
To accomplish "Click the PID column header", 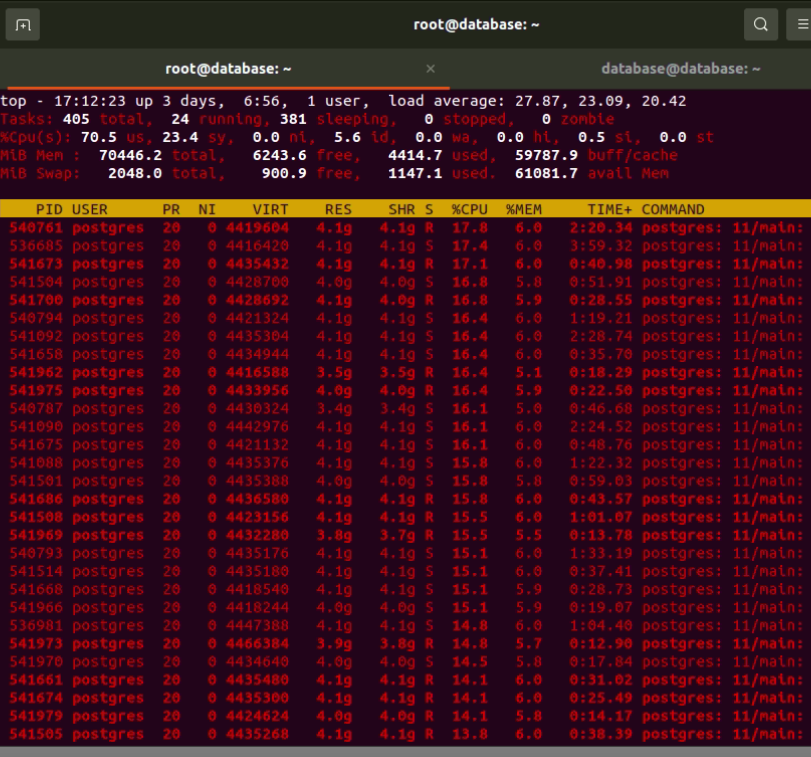I will pyautogui.click(x=47, y=210).
